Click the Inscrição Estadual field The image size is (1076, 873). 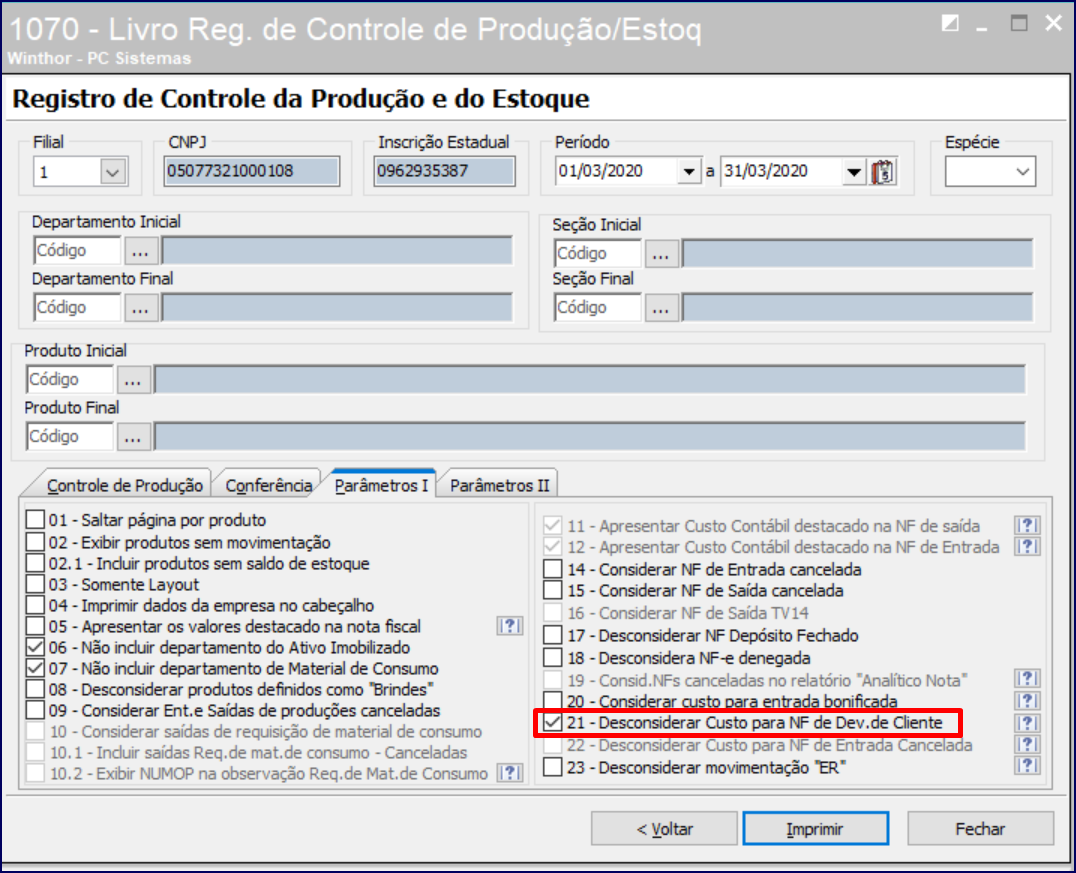click(x=444, y=172)
